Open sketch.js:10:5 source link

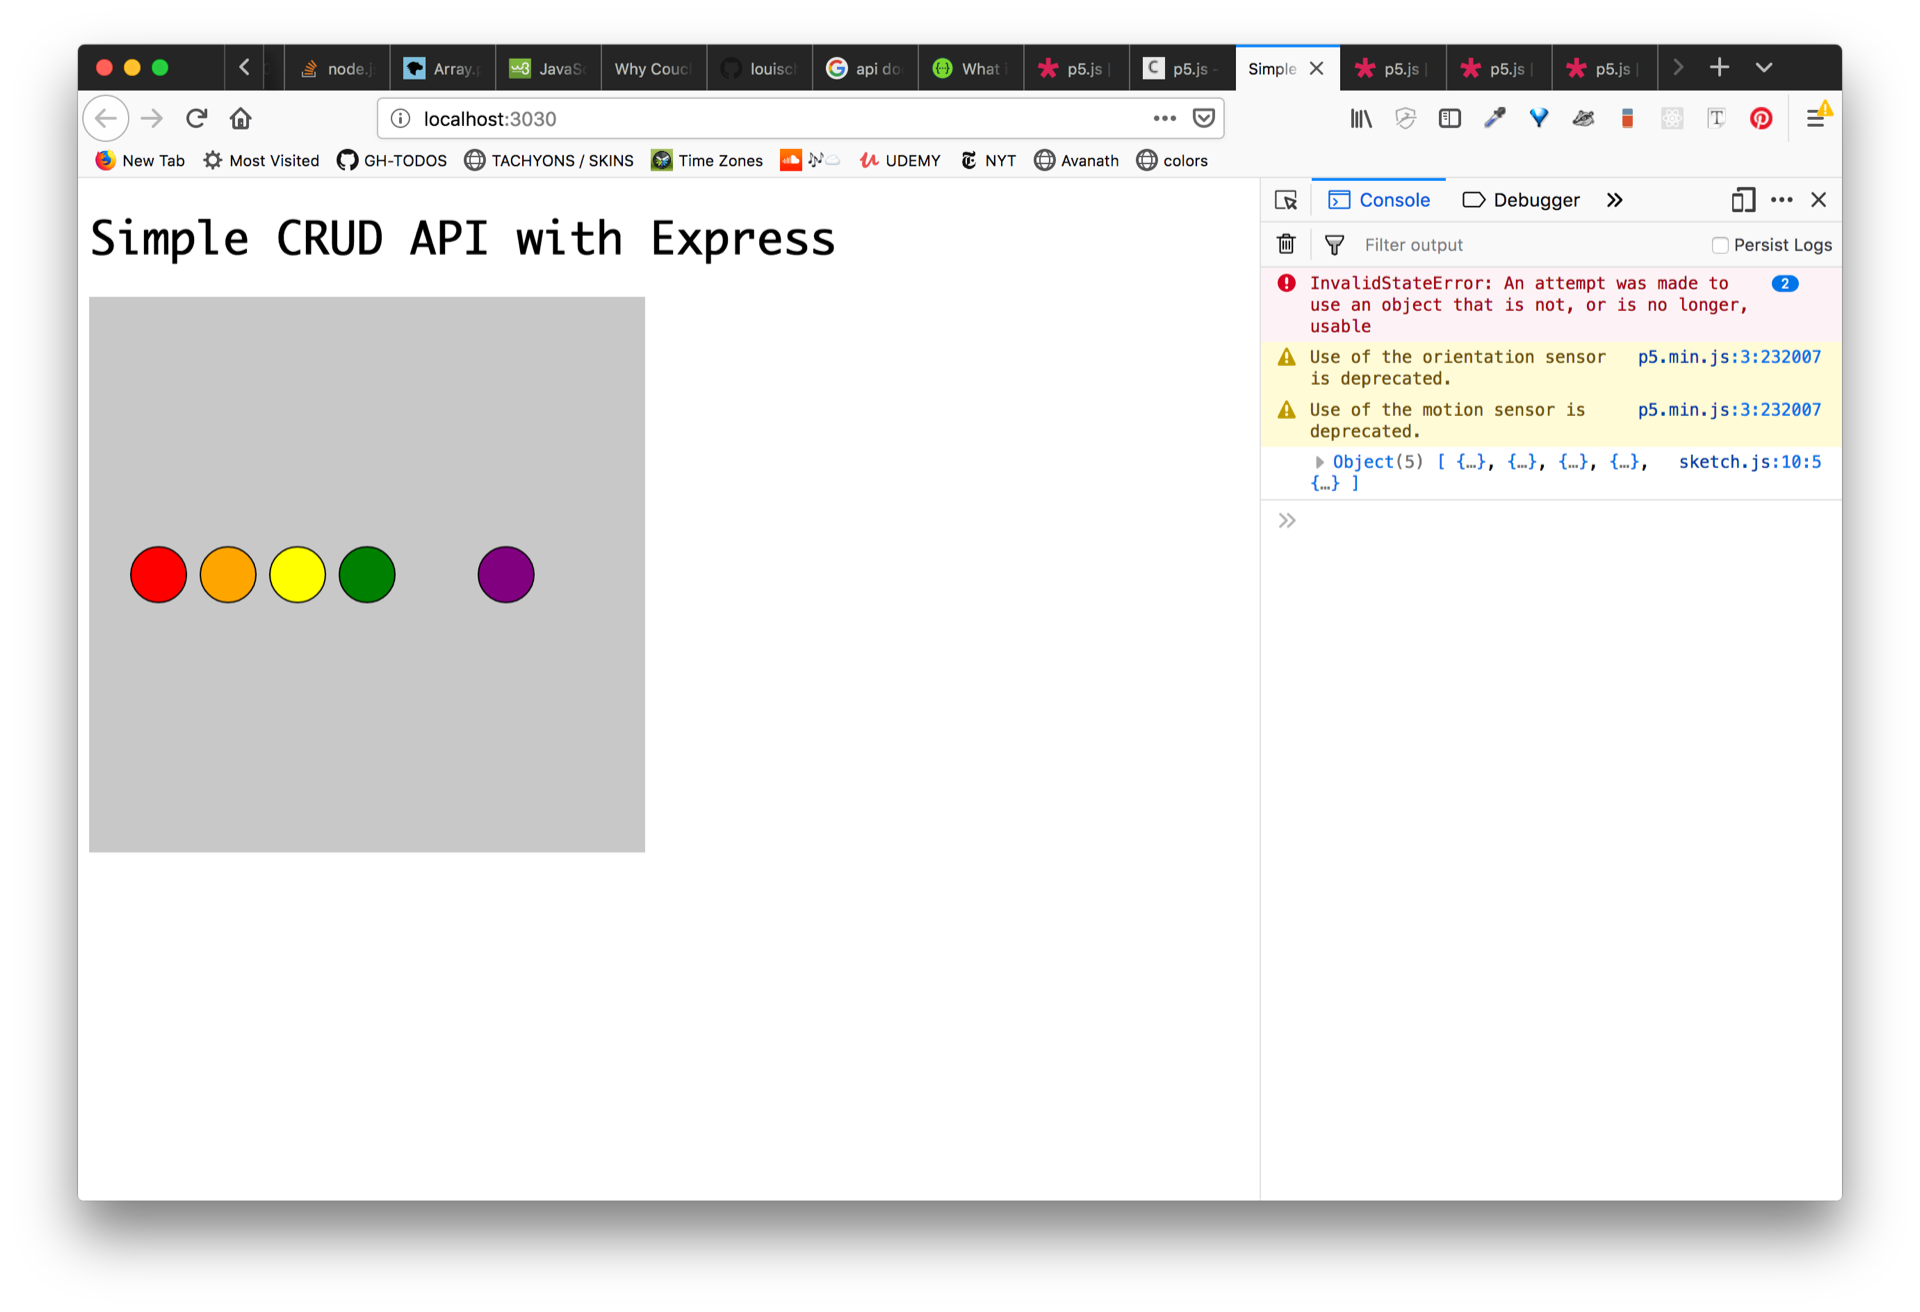(x=1749, y=462)
